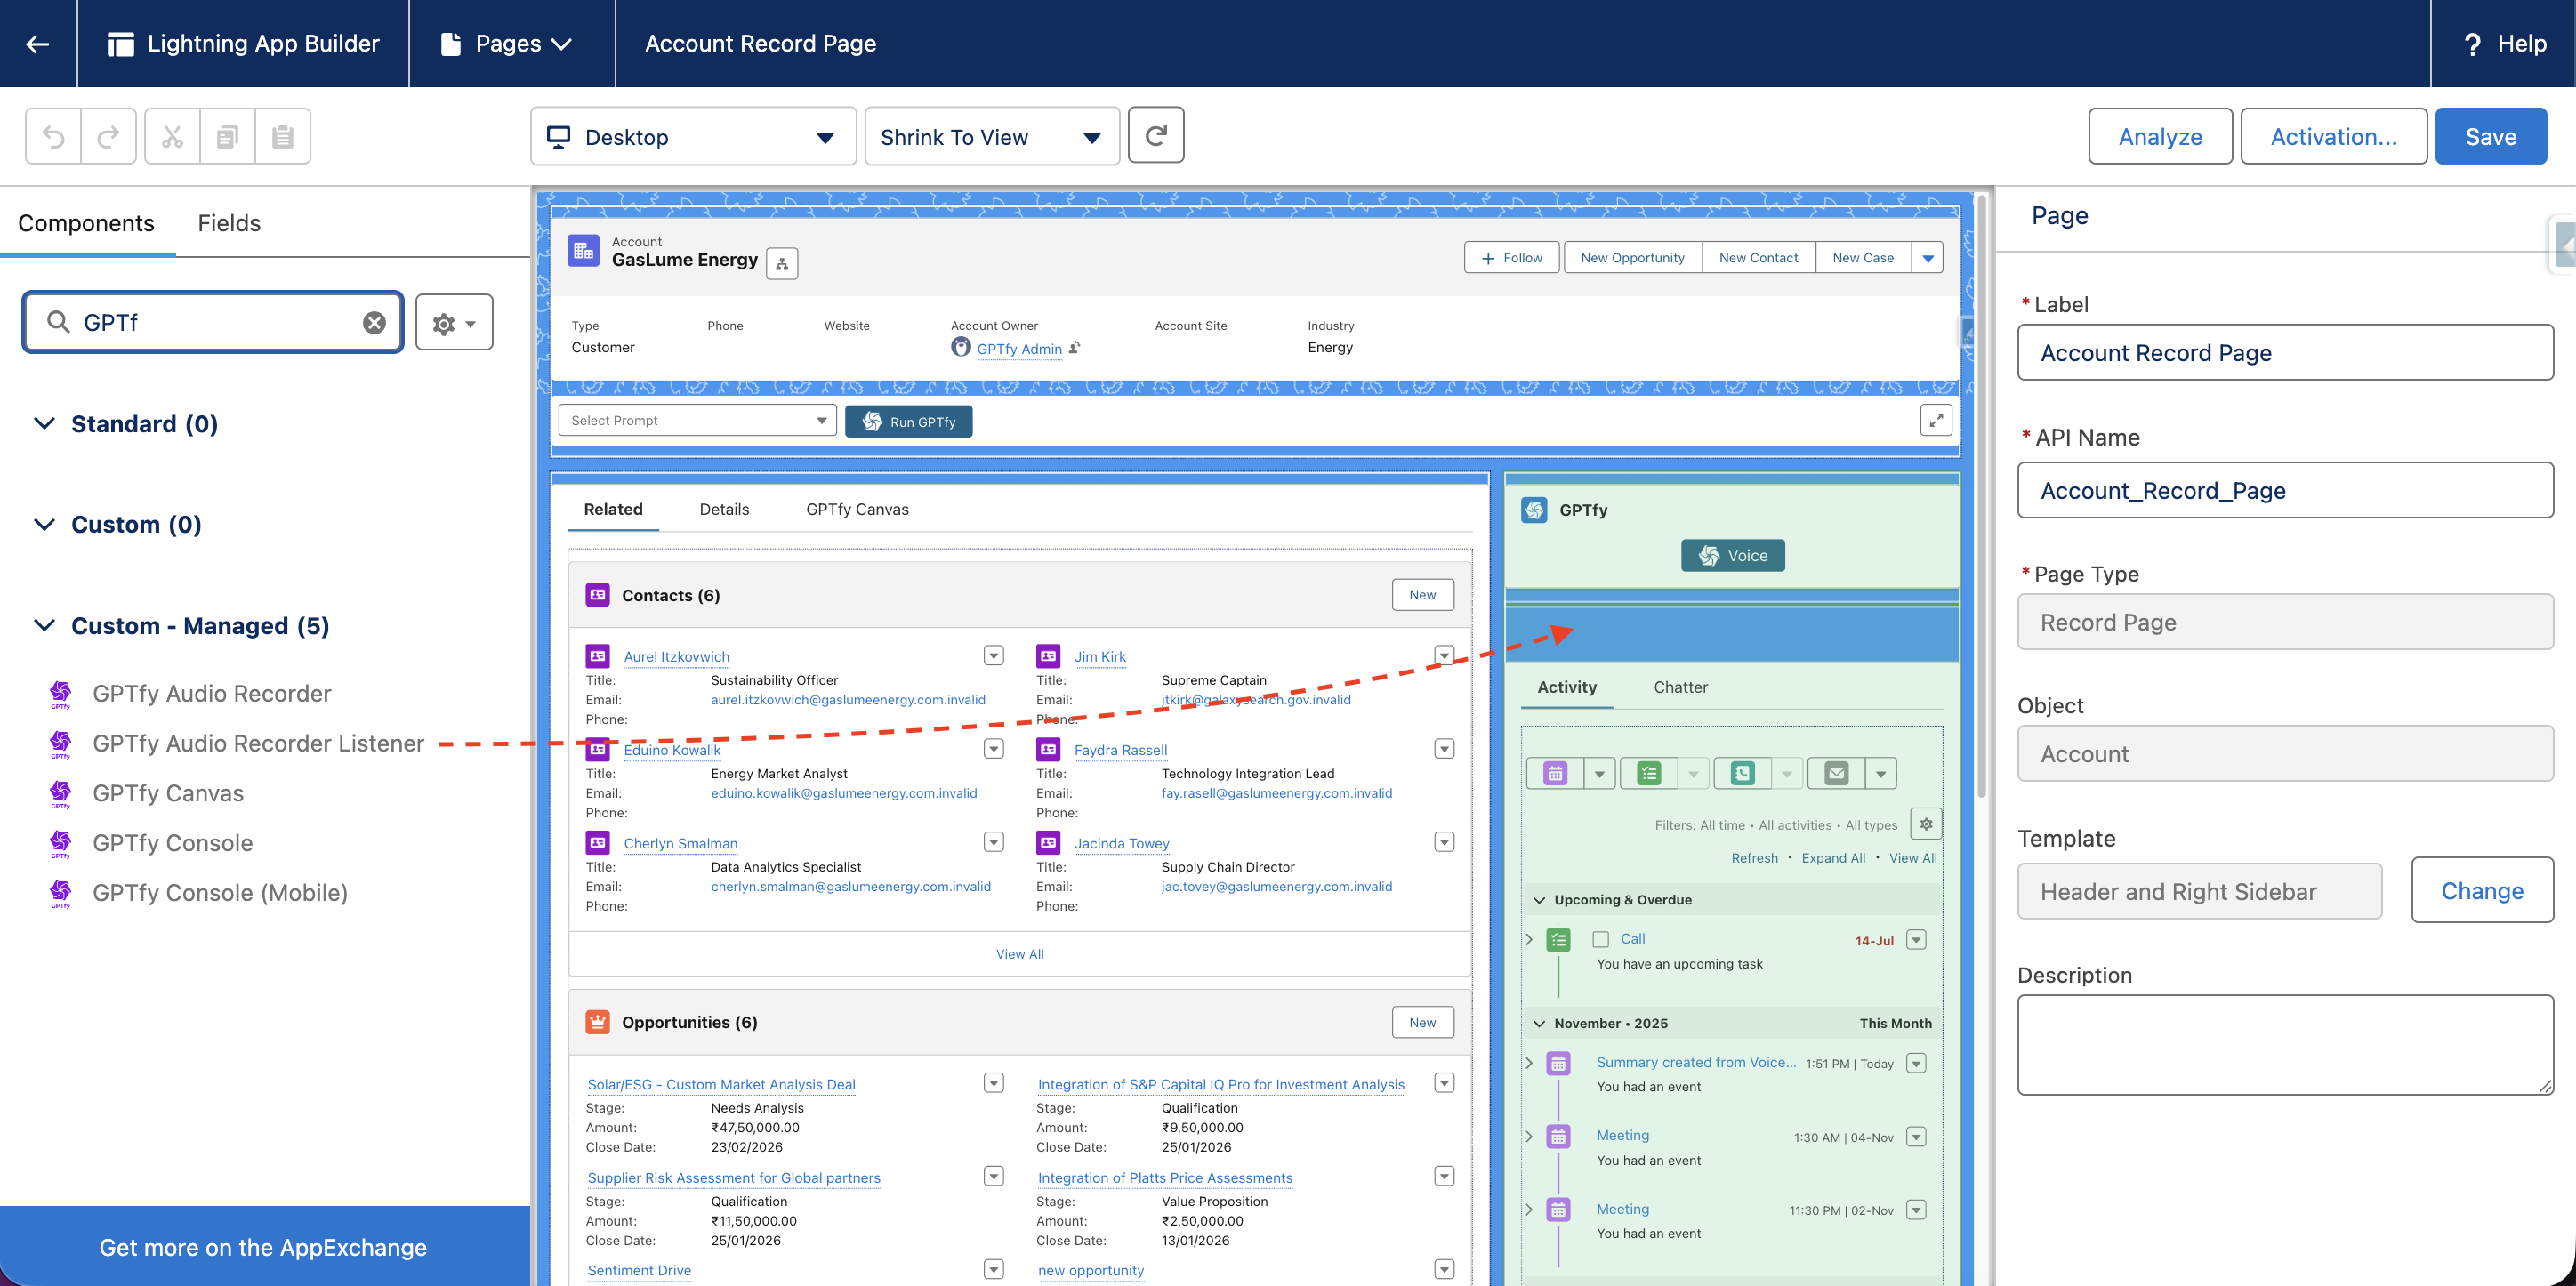Clear the GPTf search text
The width and height of the screenshot is (2576, 1286).
(374, 322)
